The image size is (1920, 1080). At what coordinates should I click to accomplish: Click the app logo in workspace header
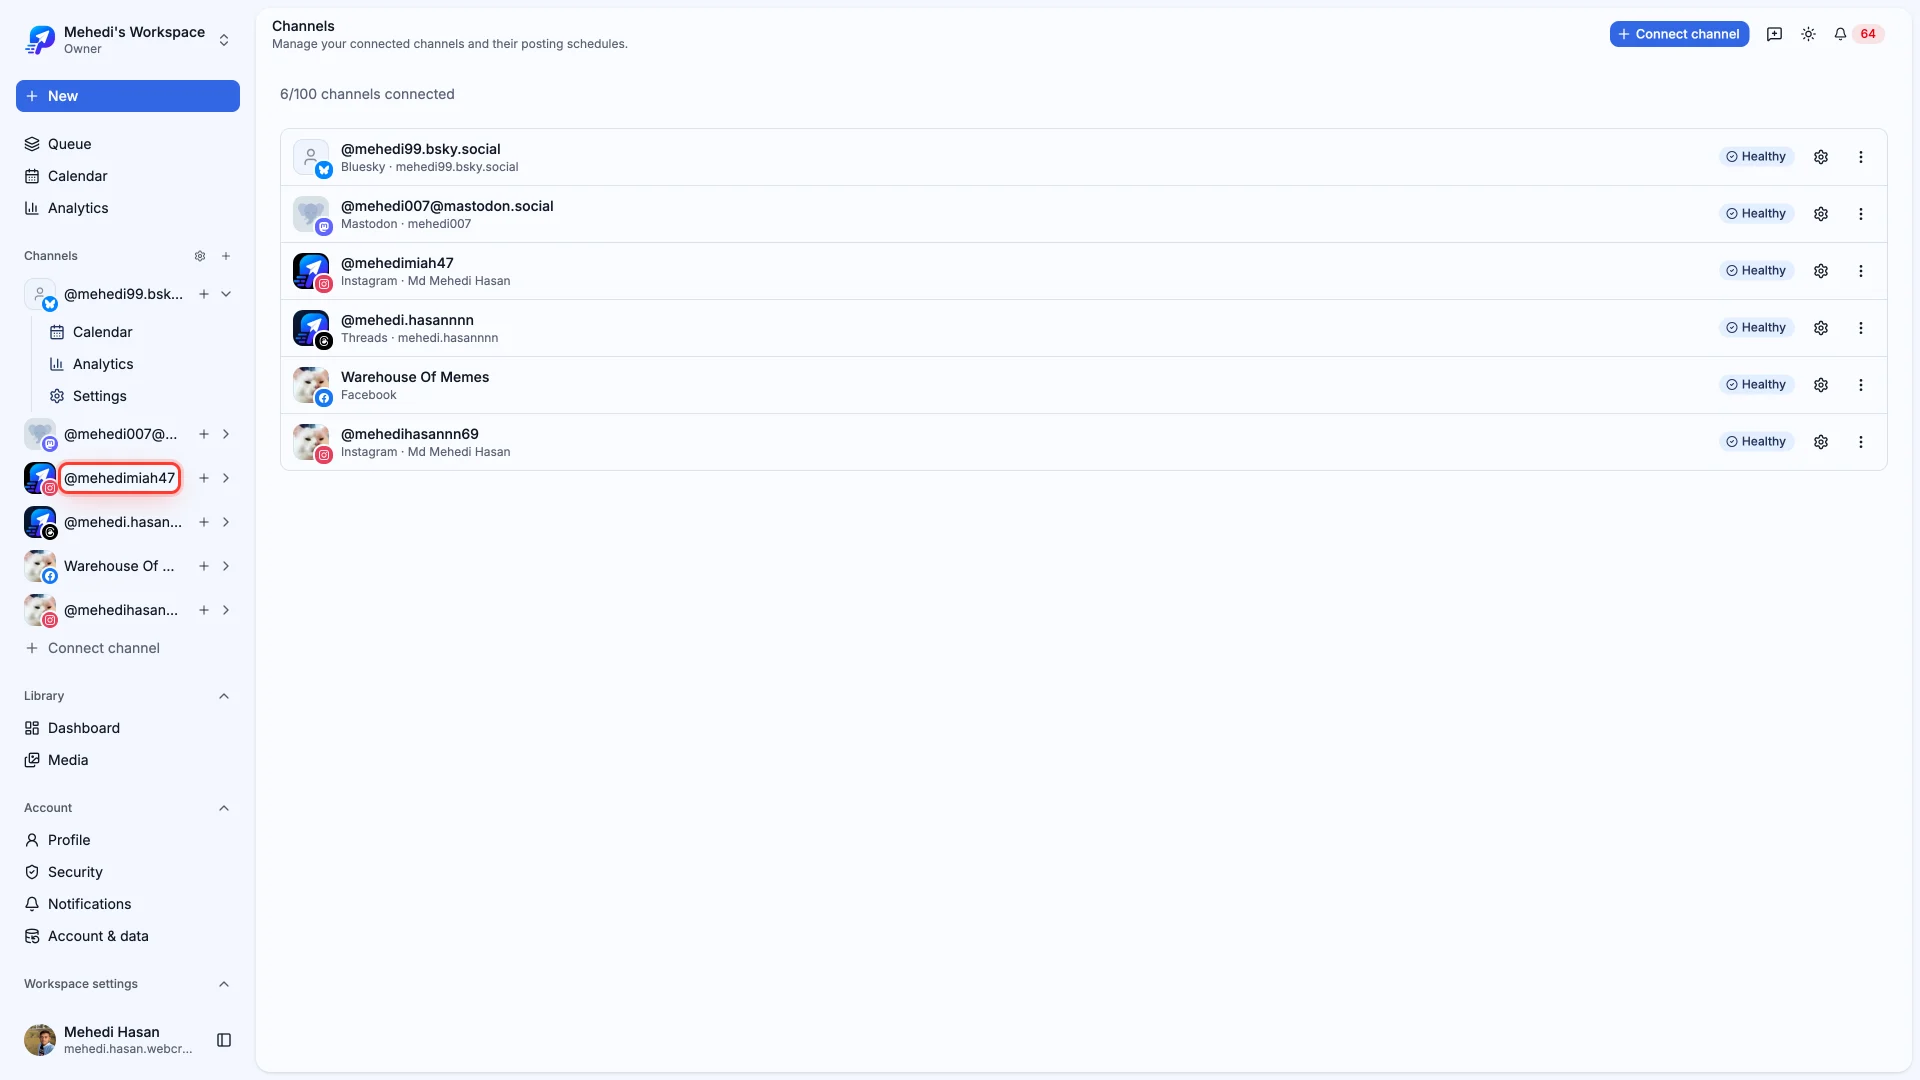point(40,40)
